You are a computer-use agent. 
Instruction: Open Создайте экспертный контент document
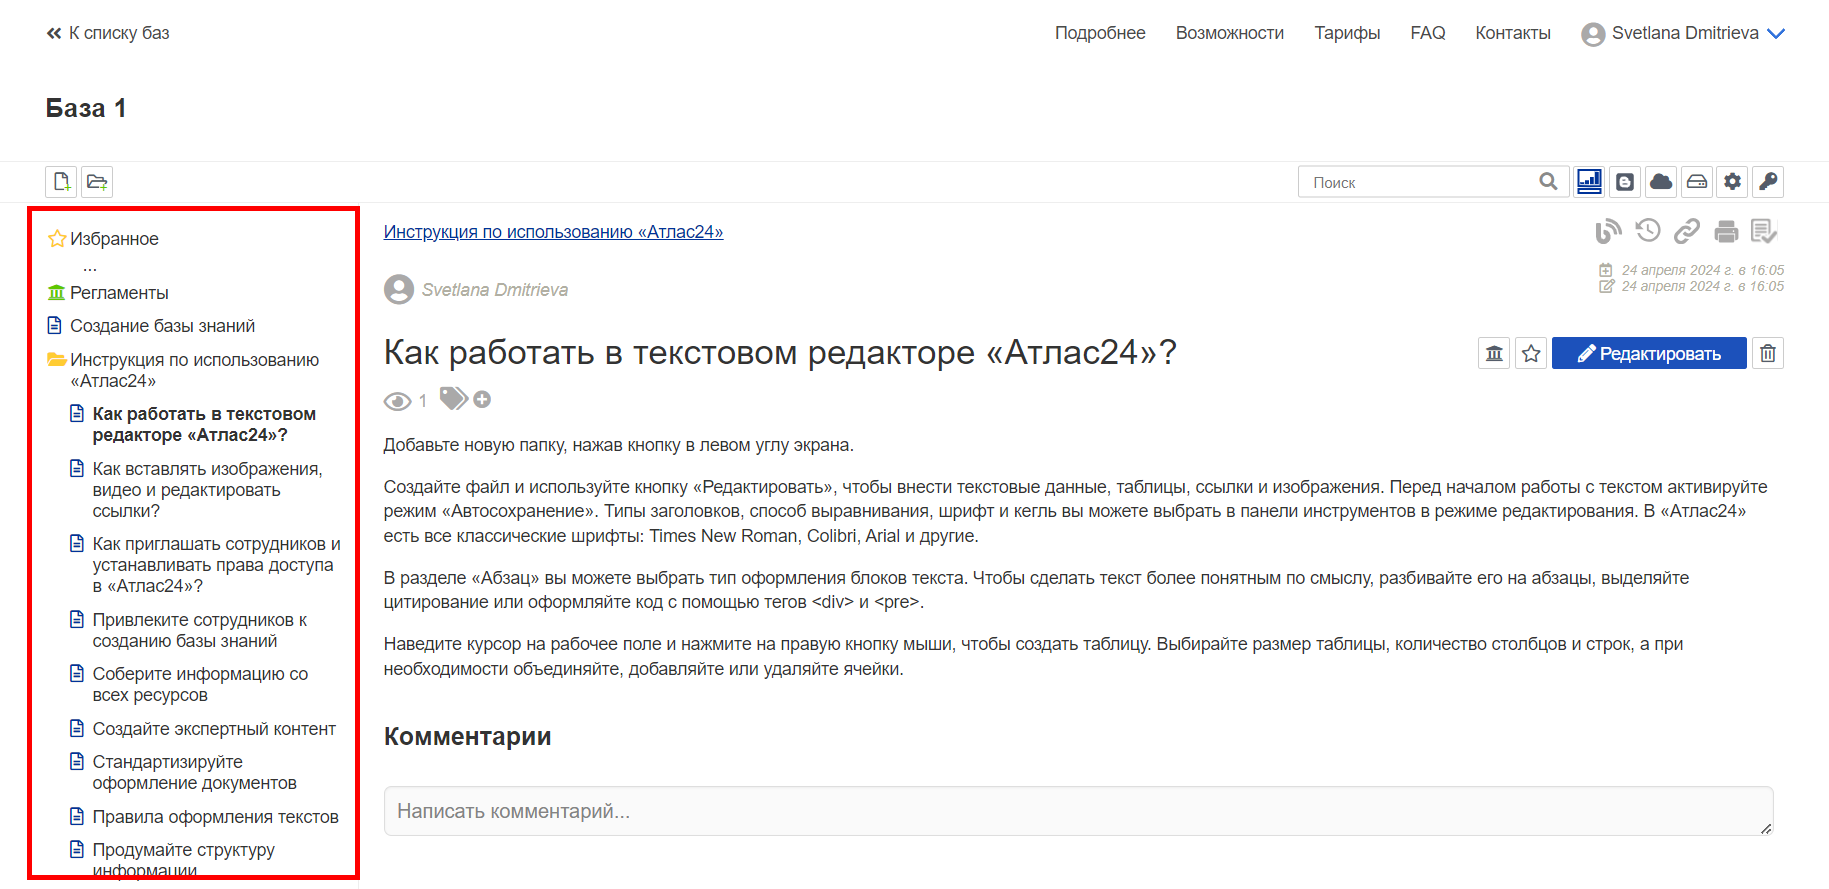click(x=214, y=729)
